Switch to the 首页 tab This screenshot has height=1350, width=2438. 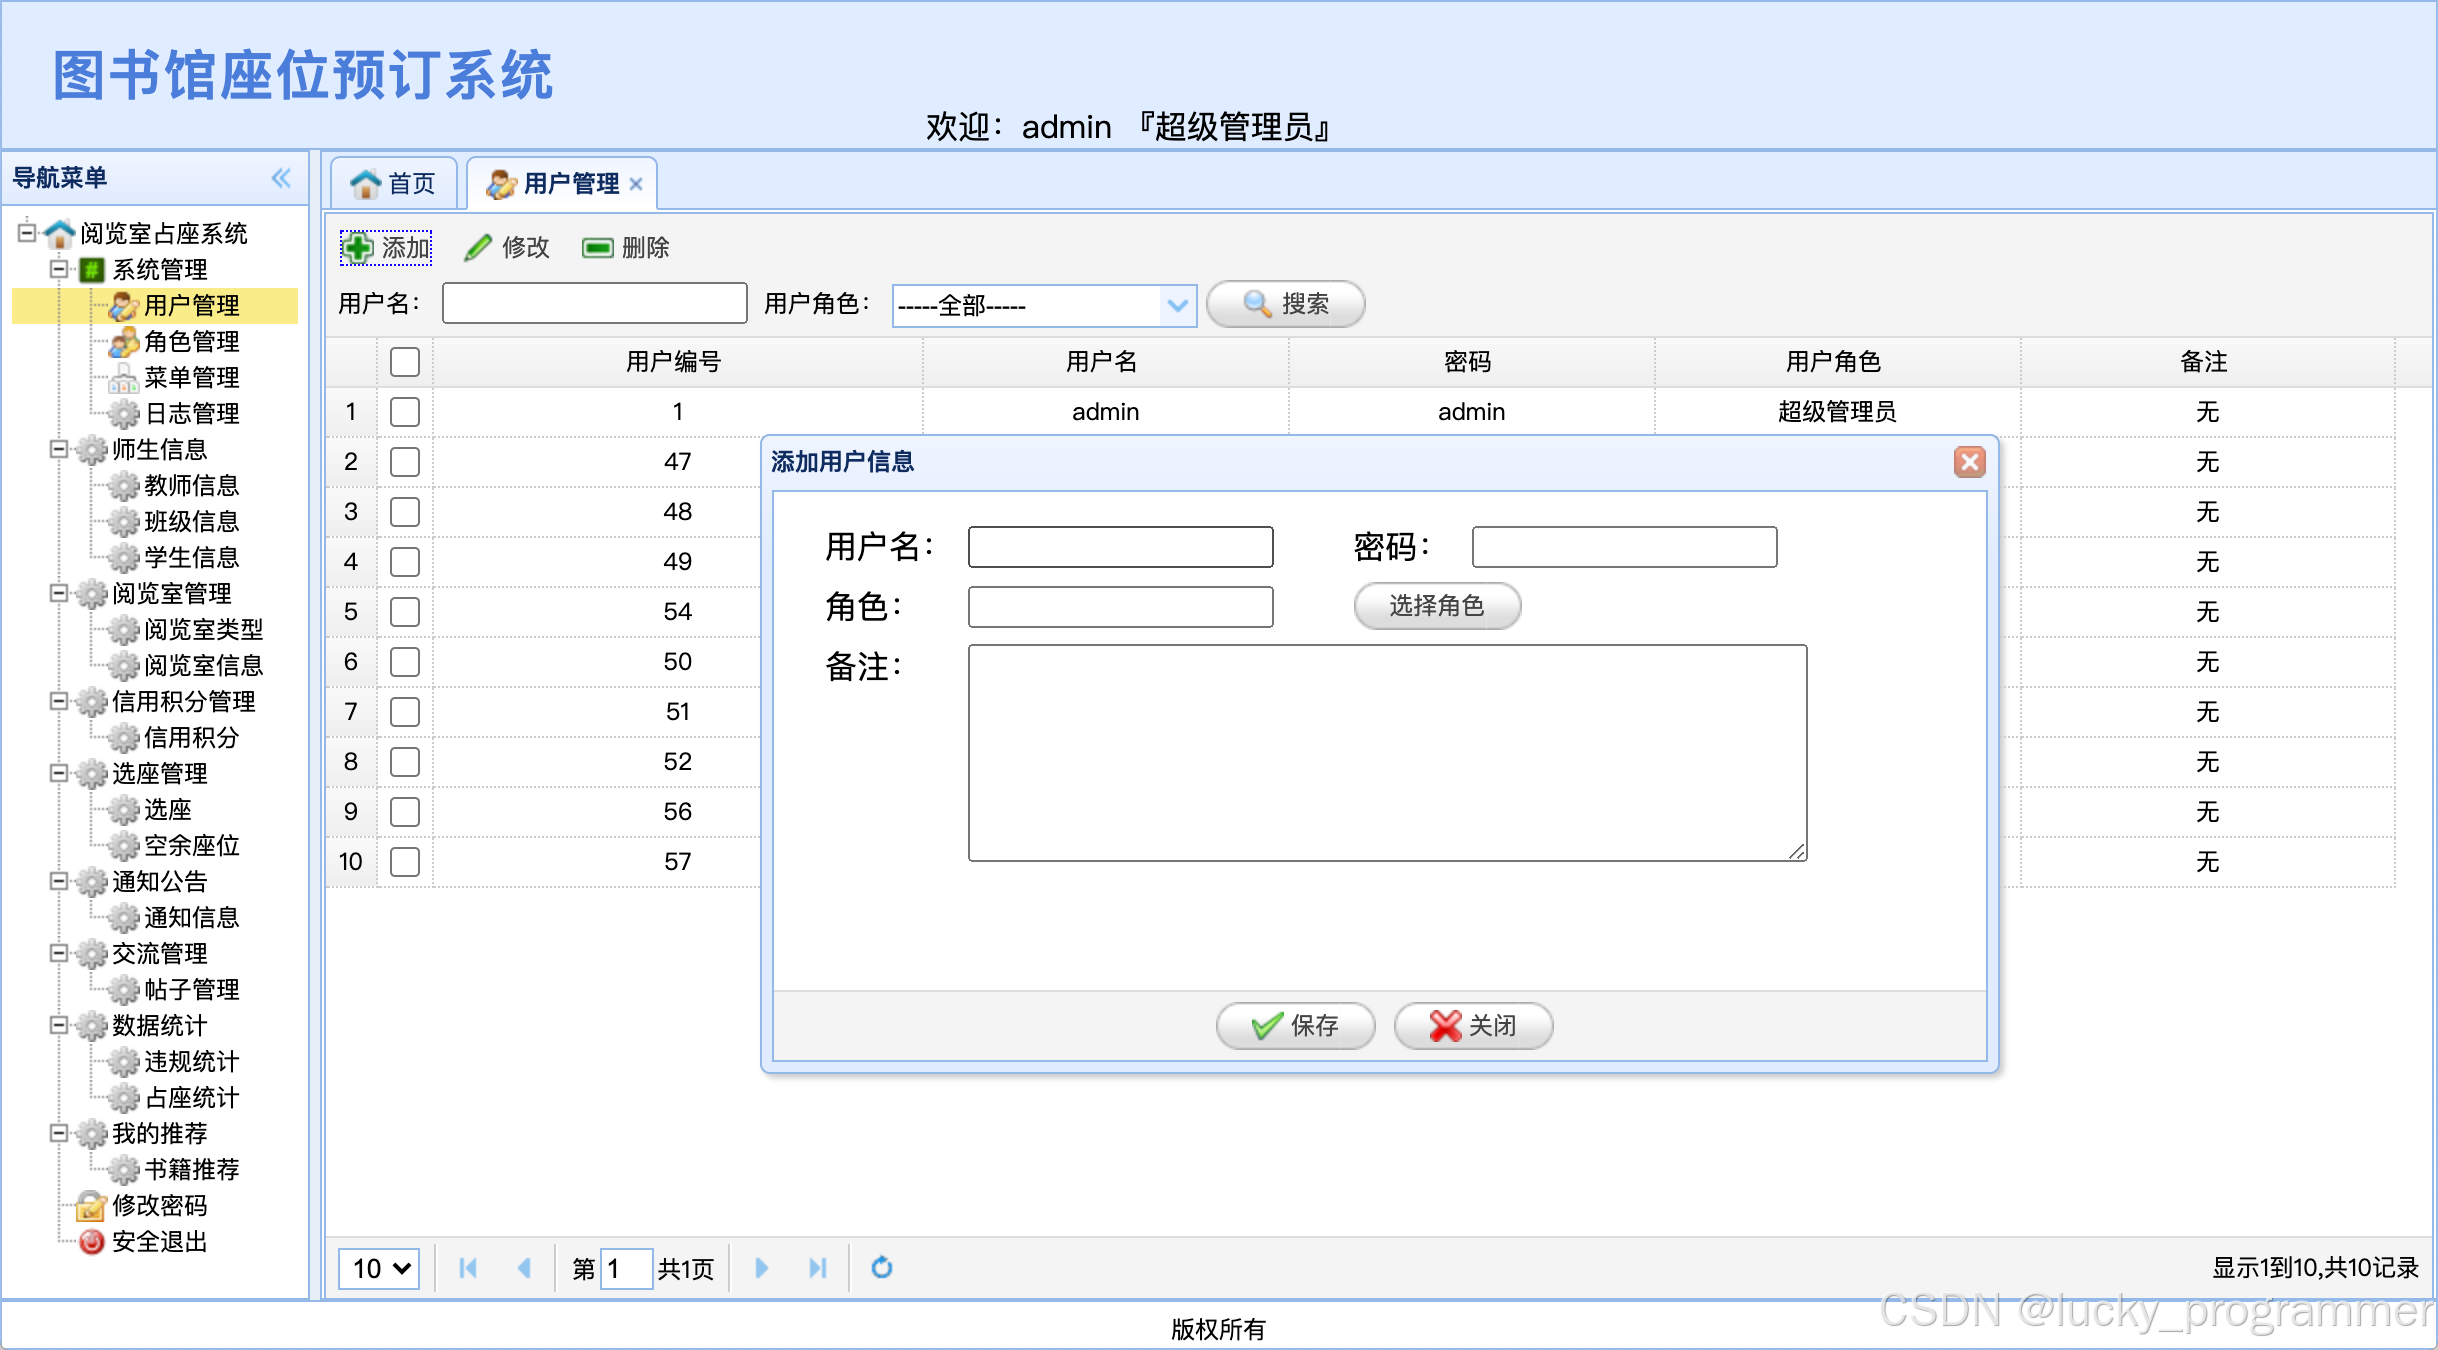click(394, 184)
